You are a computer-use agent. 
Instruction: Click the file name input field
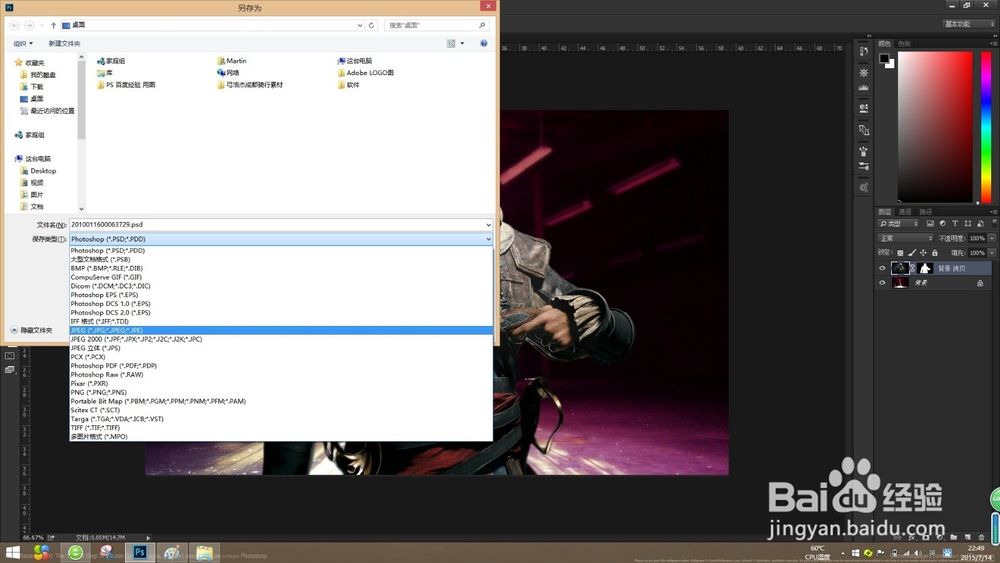point(277,224)
